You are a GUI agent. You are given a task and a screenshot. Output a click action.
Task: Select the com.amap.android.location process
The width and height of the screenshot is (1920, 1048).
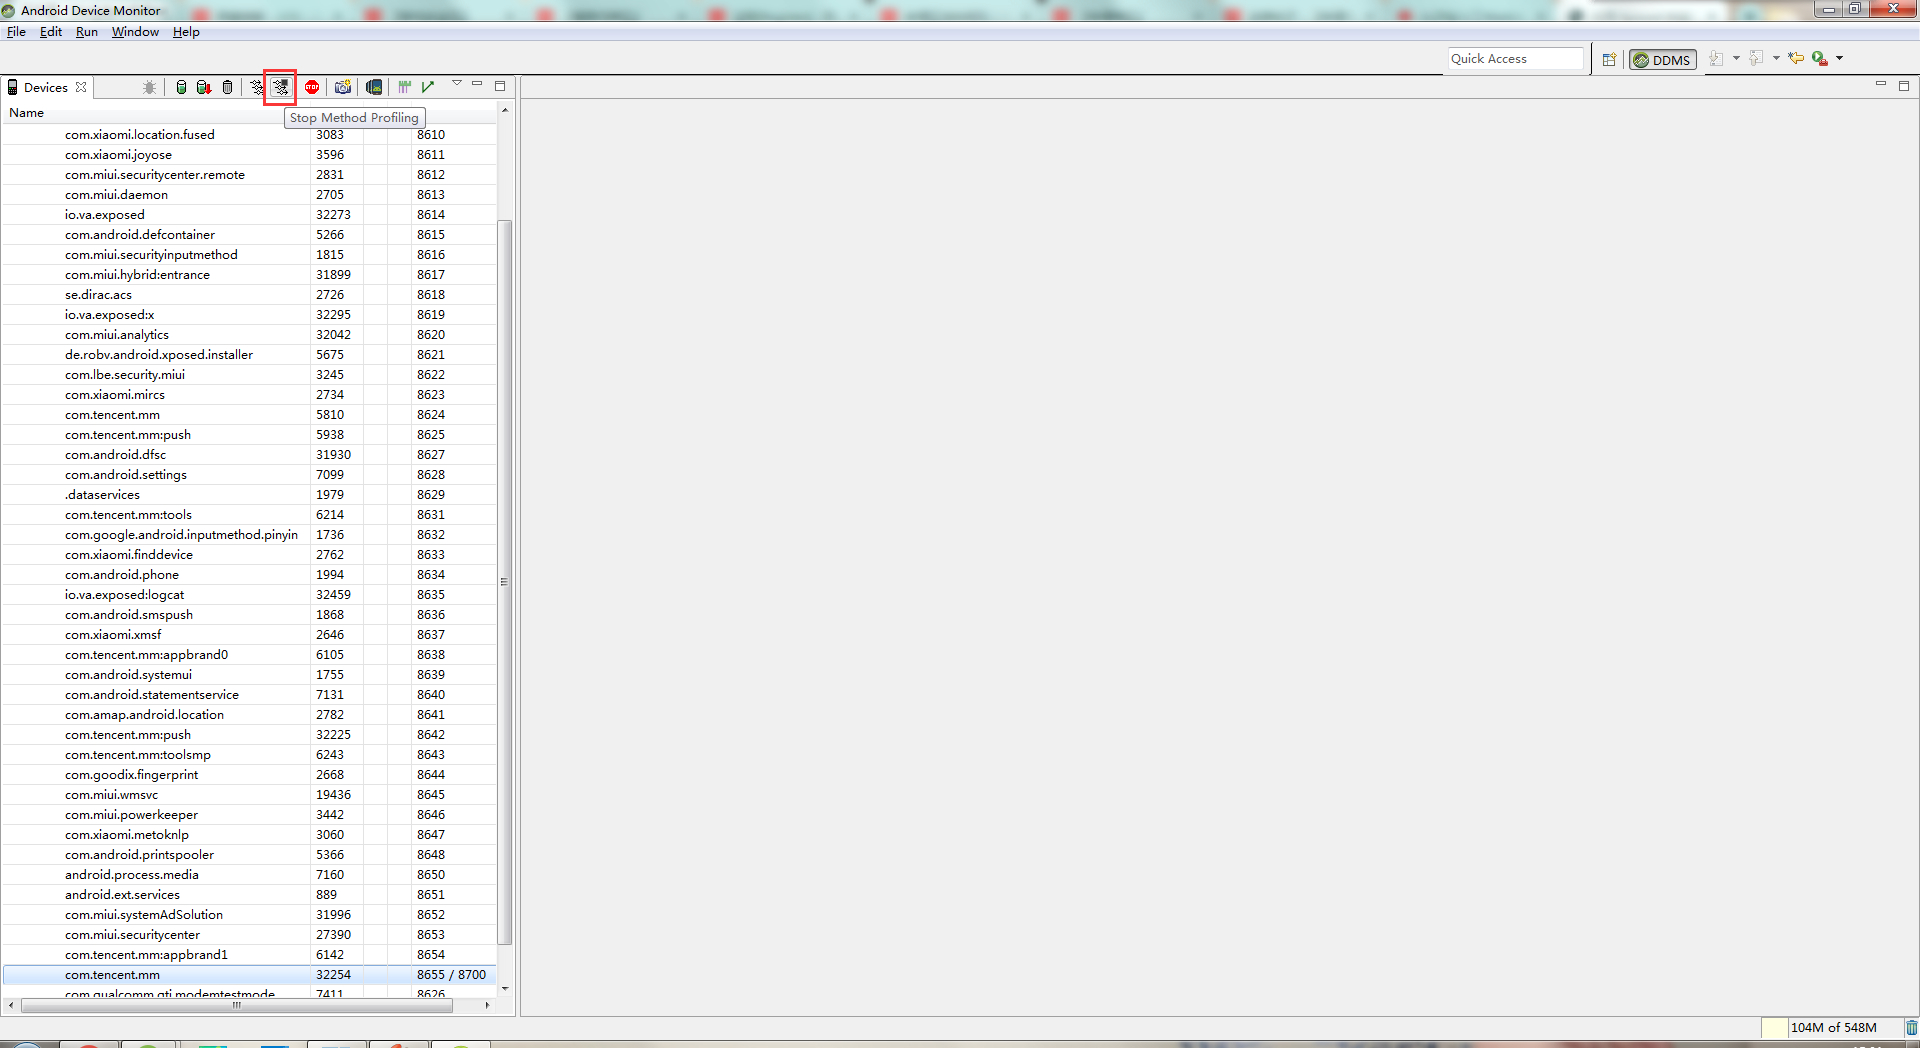[250, 714]
